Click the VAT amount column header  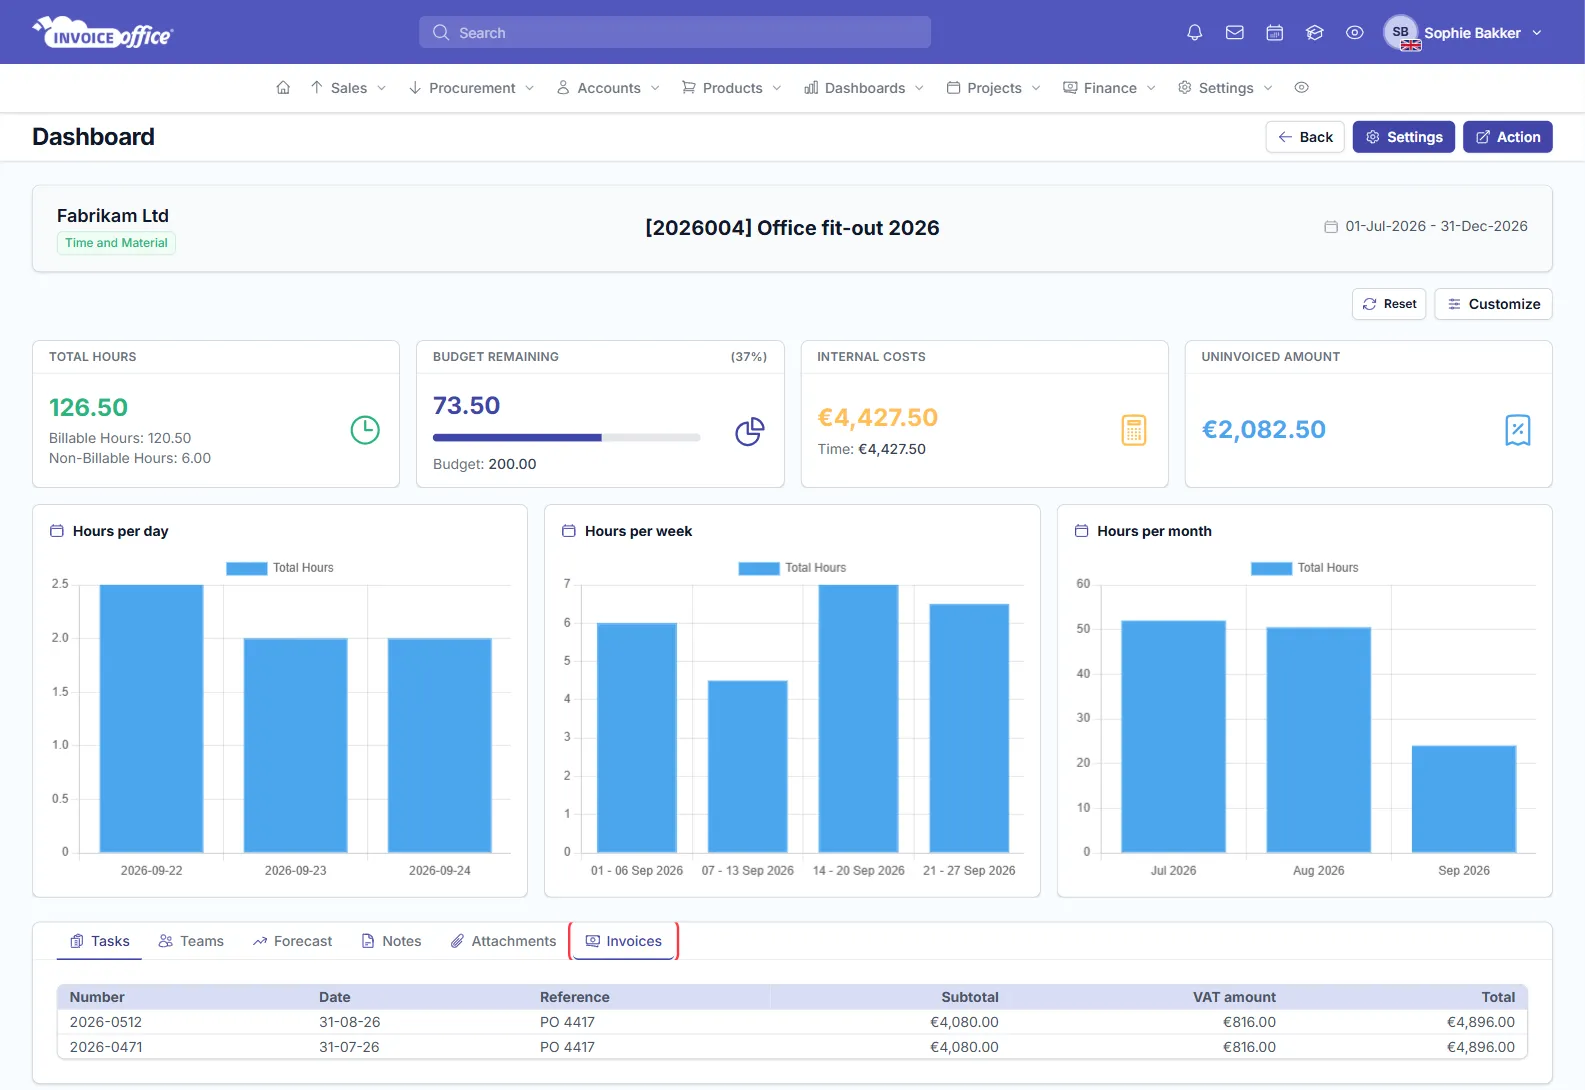point(1234,997)
